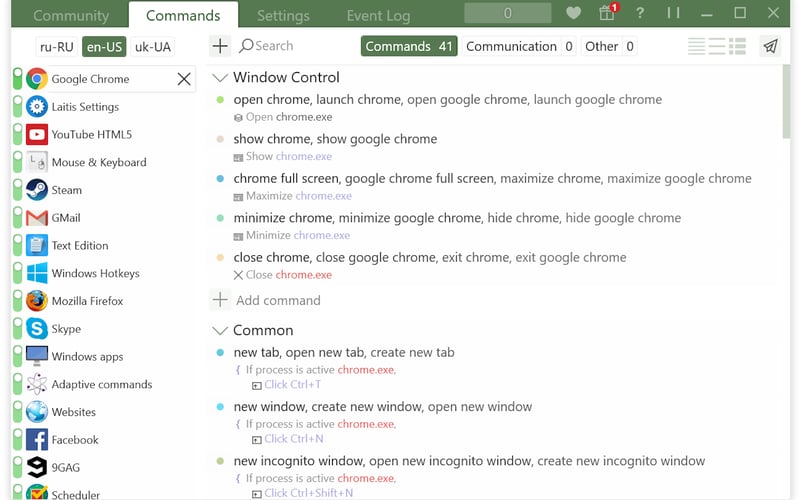Click the 9GAG icon

37,467
